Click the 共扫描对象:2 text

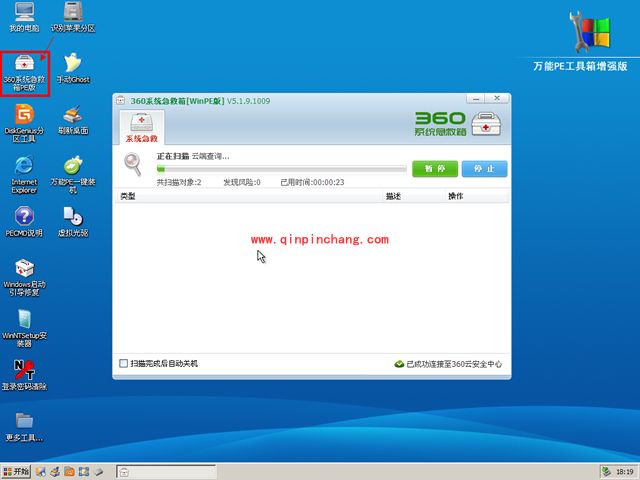point(179,182)
